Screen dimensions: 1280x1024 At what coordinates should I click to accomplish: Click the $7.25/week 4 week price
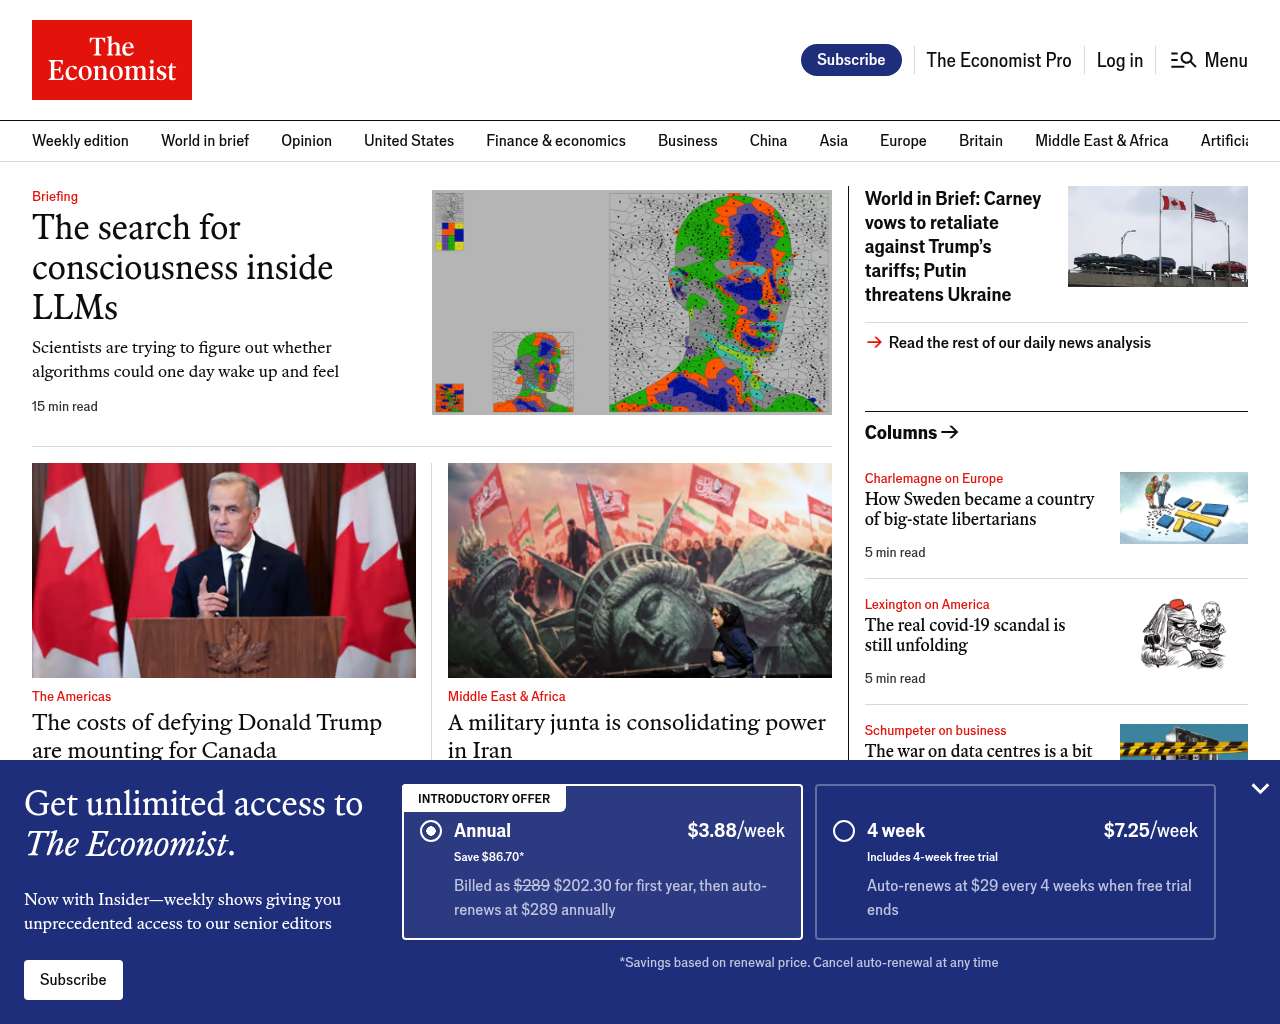coord(1151,831)
